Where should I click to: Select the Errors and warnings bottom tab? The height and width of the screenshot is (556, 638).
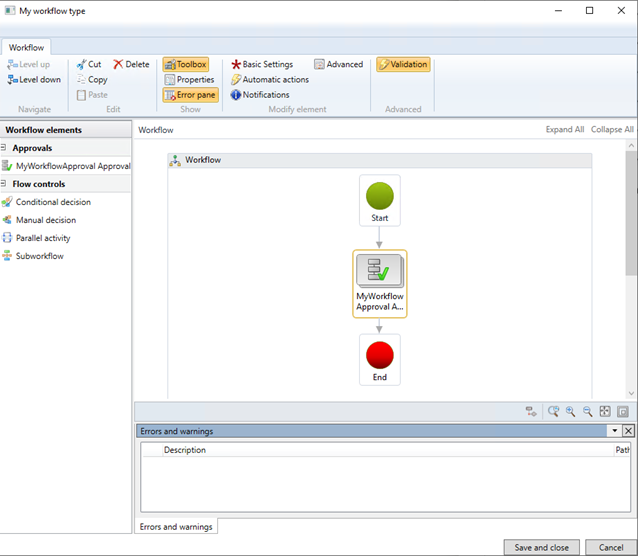click(x=176, y=527)
